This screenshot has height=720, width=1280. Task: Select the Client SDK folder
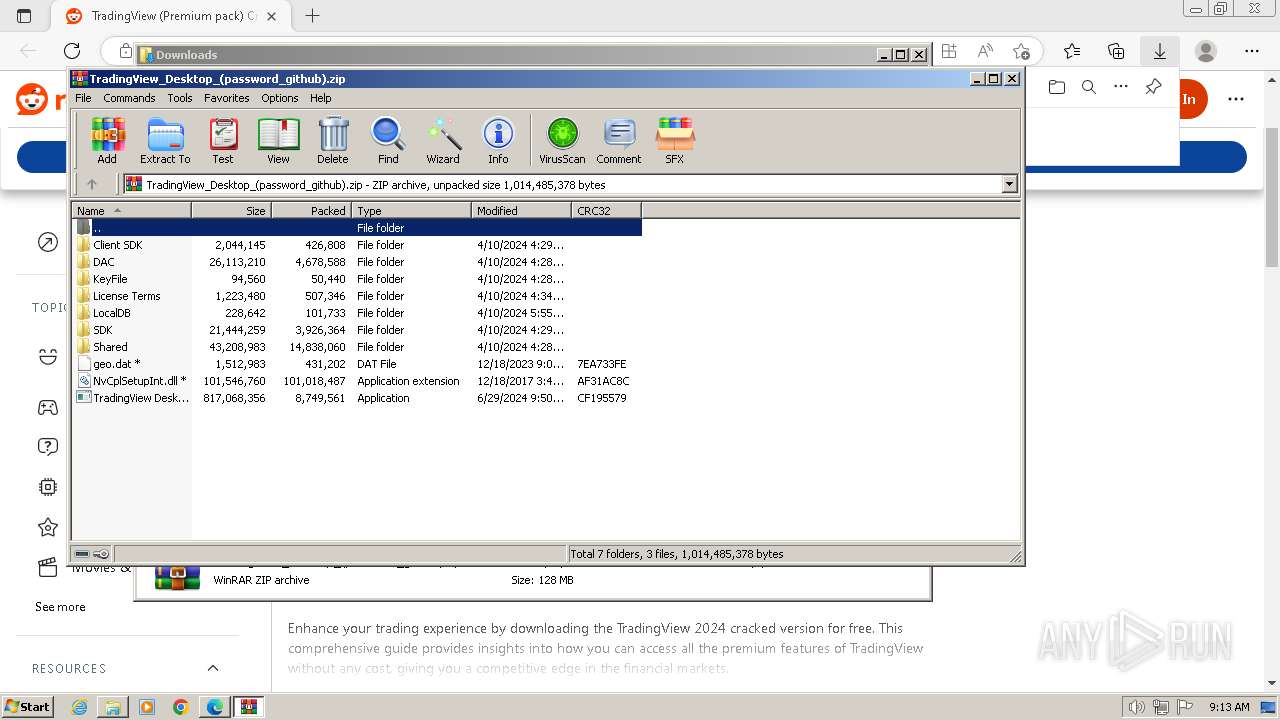(x=357, y=245)
